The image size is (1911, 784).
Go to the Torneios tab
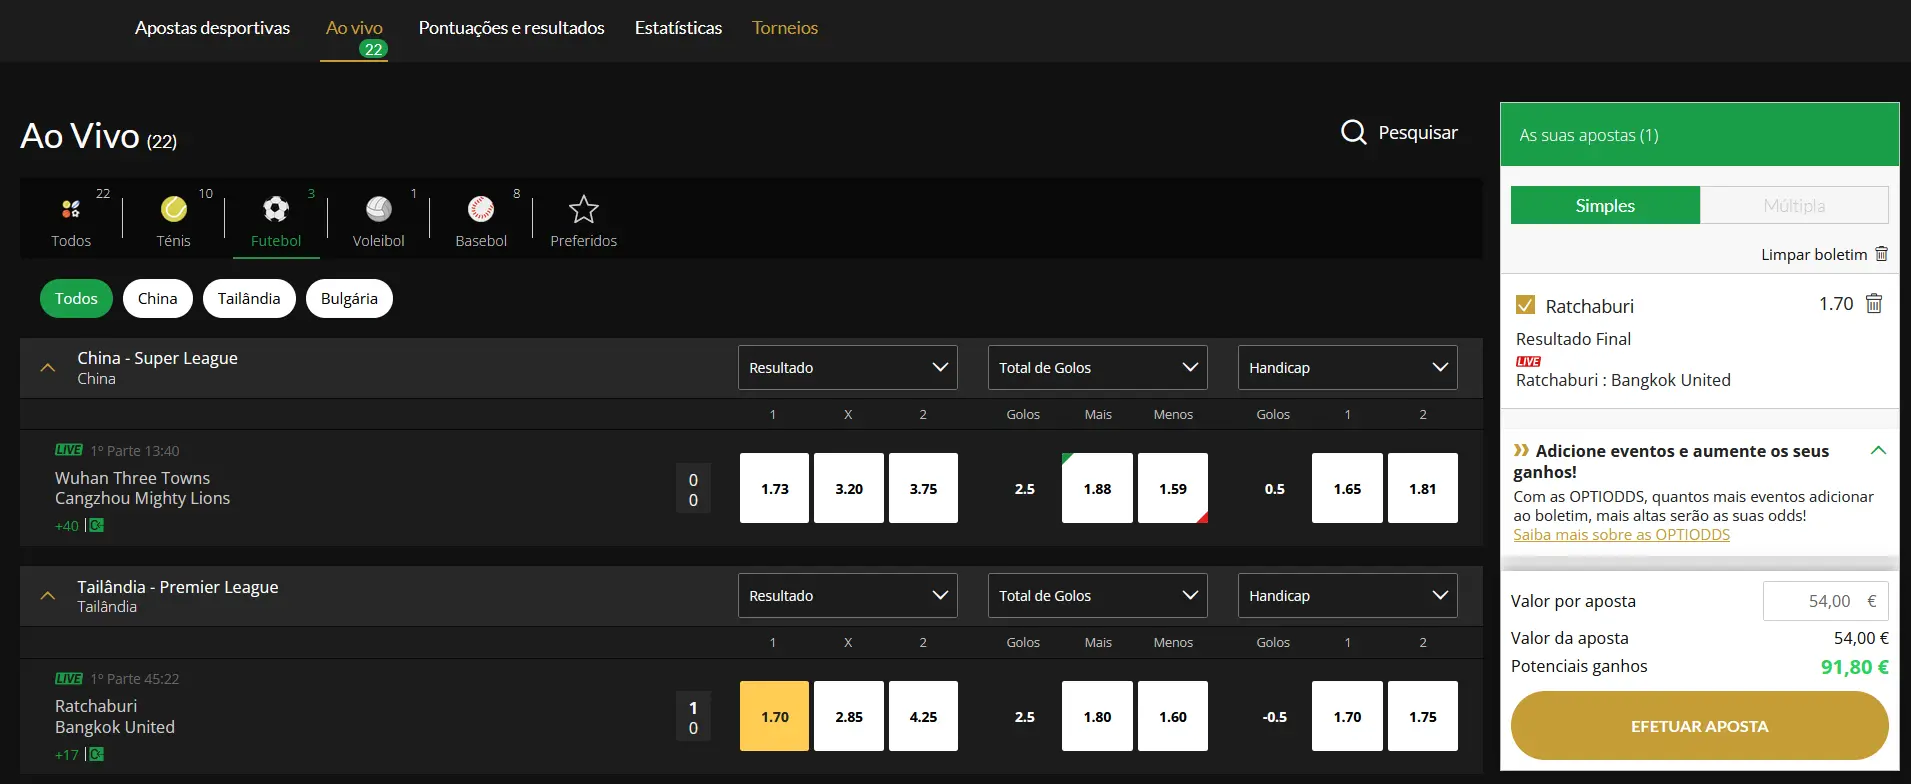click(785, 28)
